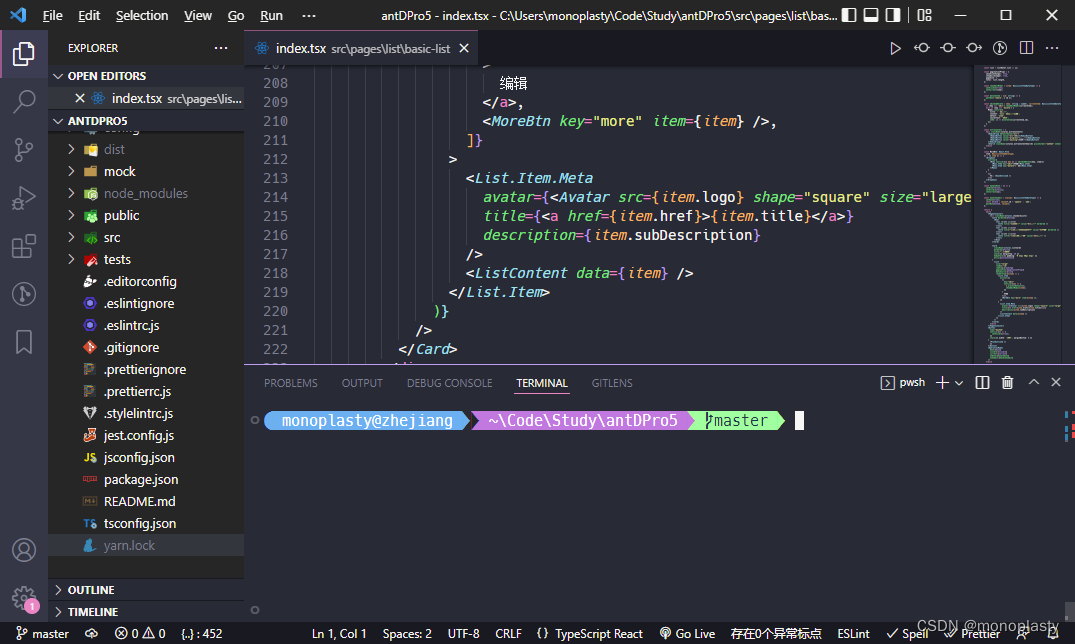Open the Manage gear menu
This screenshot has height=644, width=1075.
click(x=24, y=599)
